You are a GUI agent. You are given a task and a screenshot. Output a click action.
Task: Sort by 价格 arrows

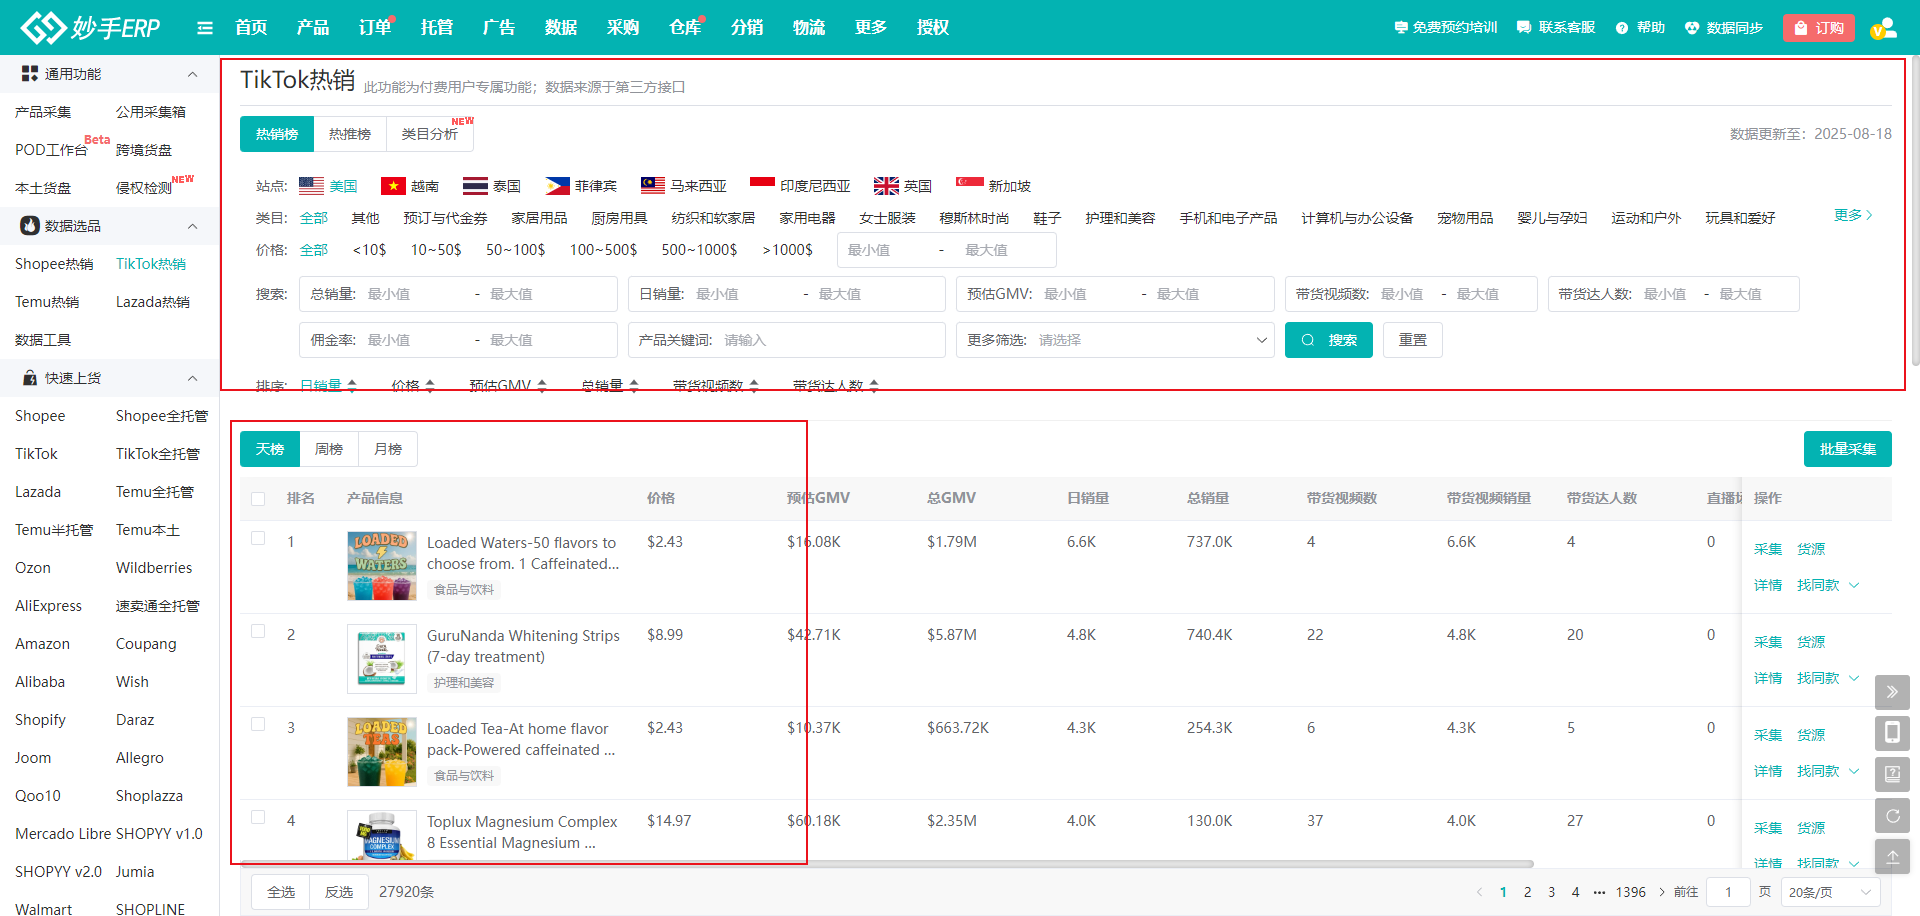pos(430,385)
